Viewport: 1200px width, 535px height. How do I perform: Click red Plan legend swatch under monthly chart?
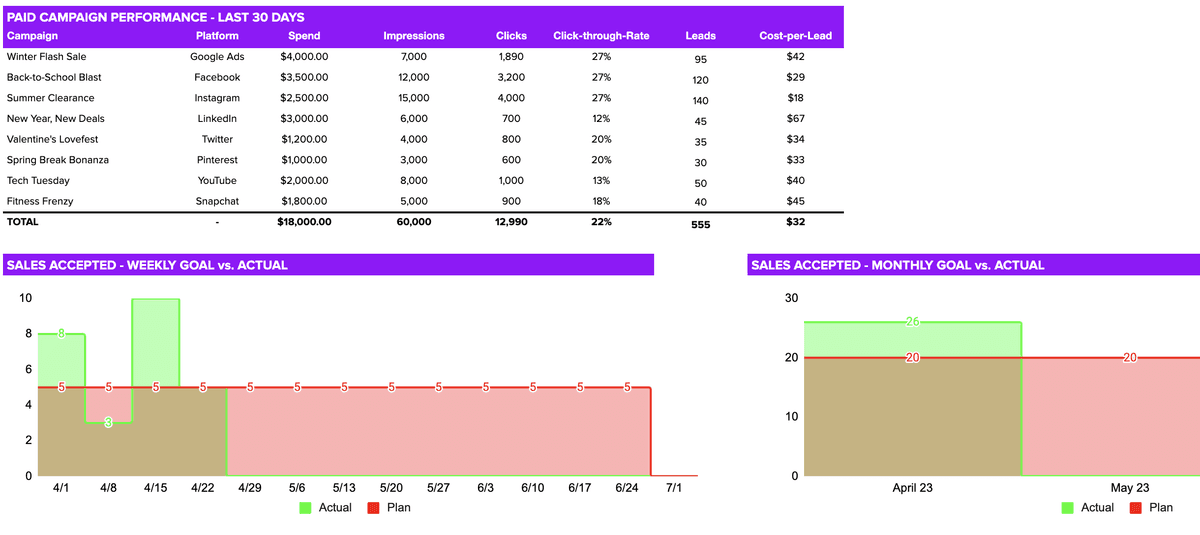pyautogui.click(x=1136, y=508)
